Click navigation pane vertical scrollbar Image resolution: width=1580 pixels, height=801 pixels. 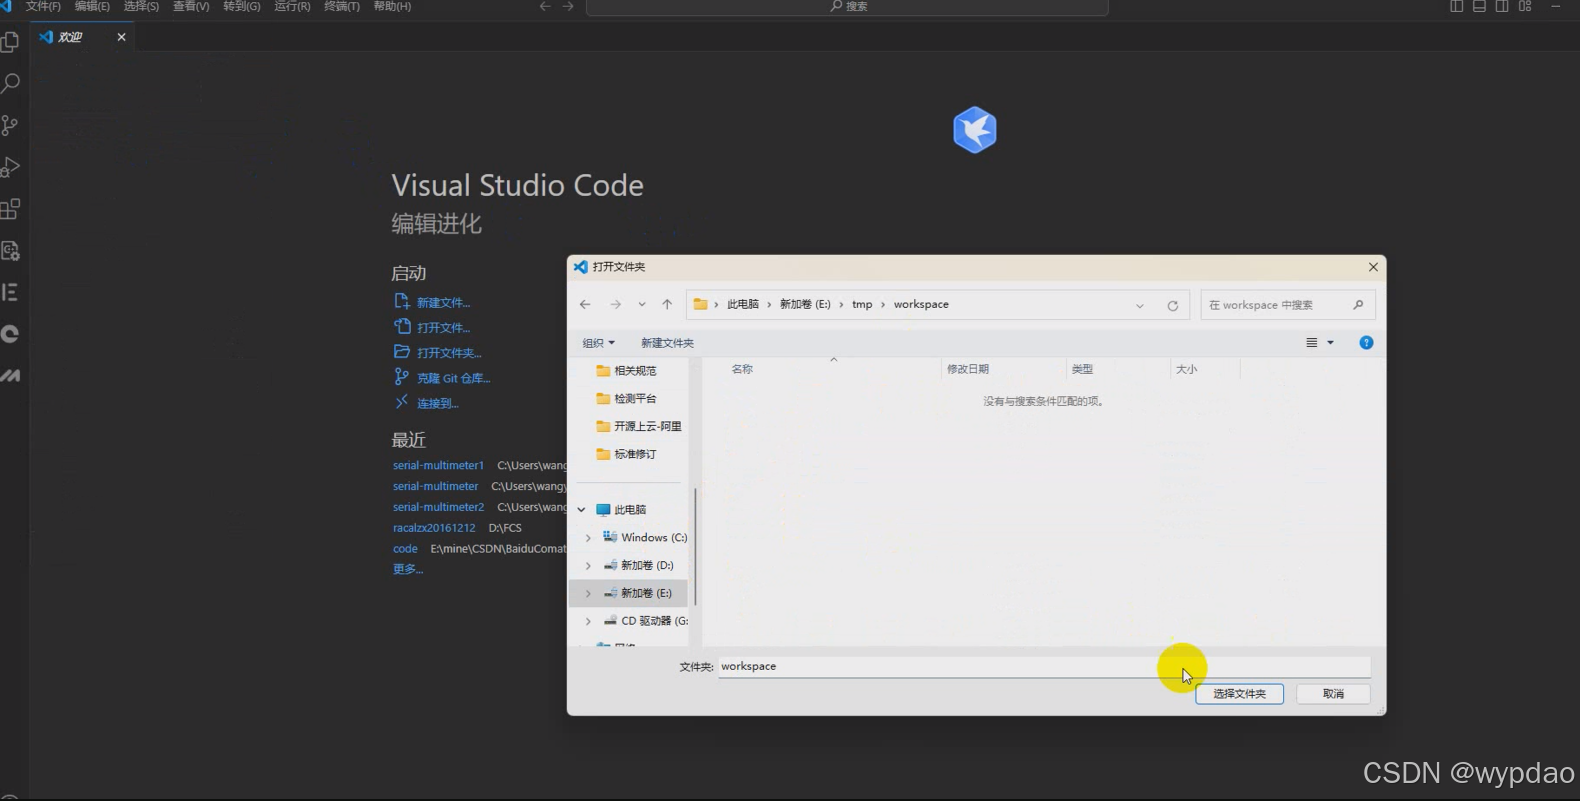pos(695,545)
